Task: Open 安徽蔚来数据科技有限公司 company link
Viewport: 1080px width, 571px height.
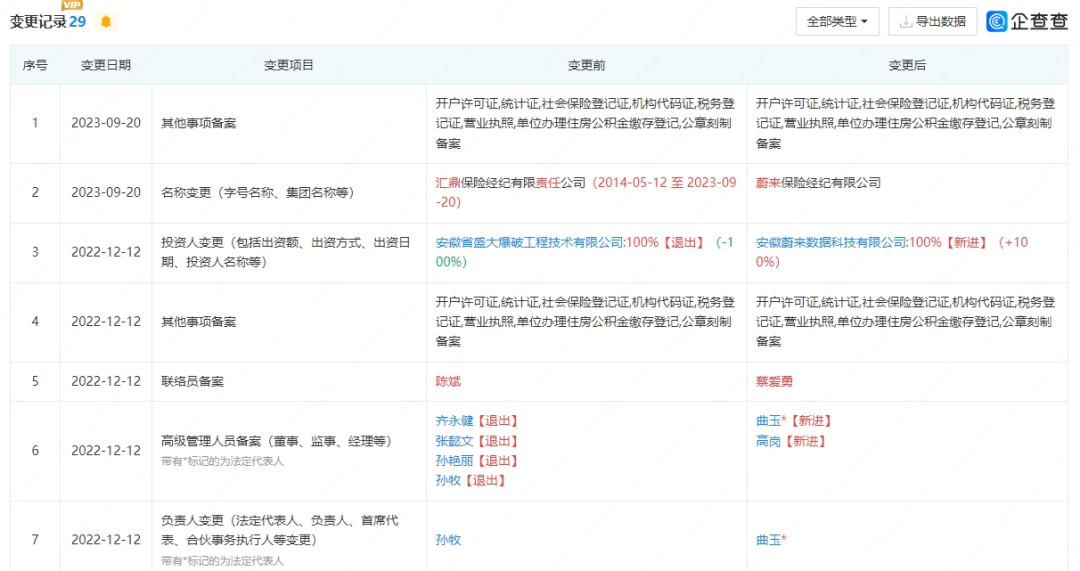Action: (x=831, y=242)
